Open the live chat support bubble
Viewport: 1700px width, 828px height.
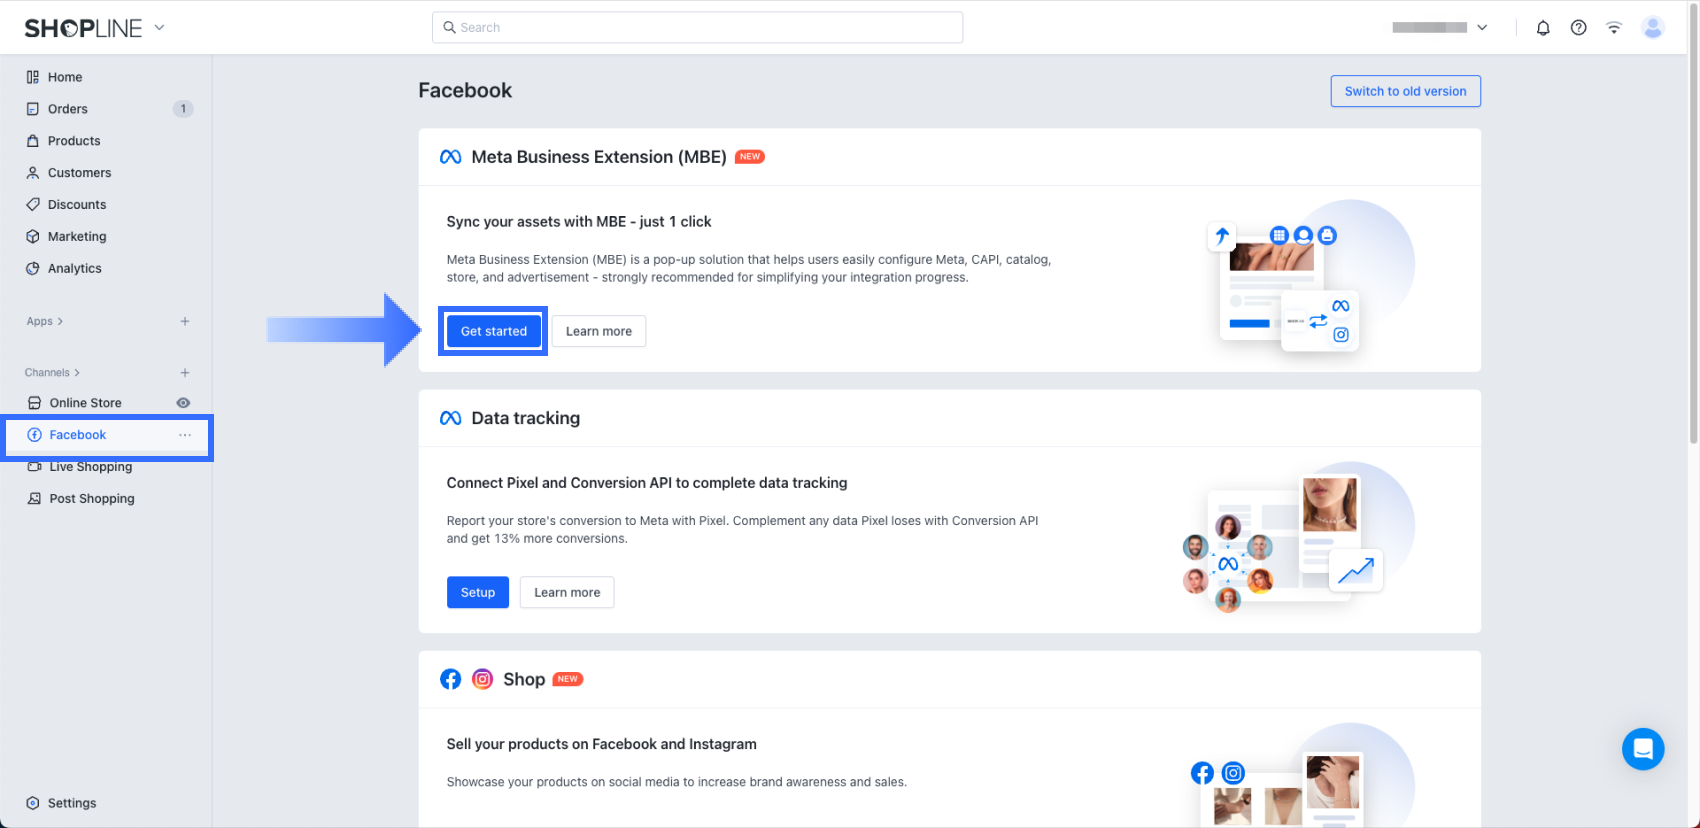tap(1642, 748)
